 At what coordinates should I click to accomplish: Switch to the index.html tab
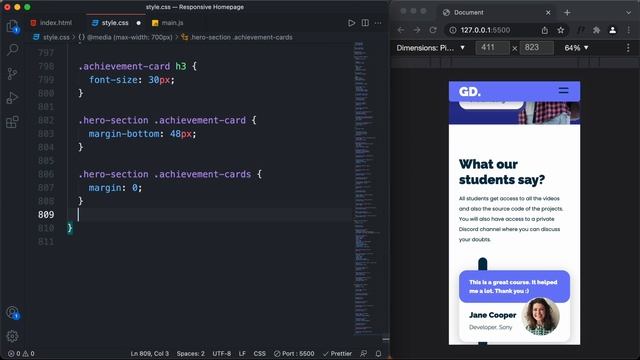[x=51, y=23]
